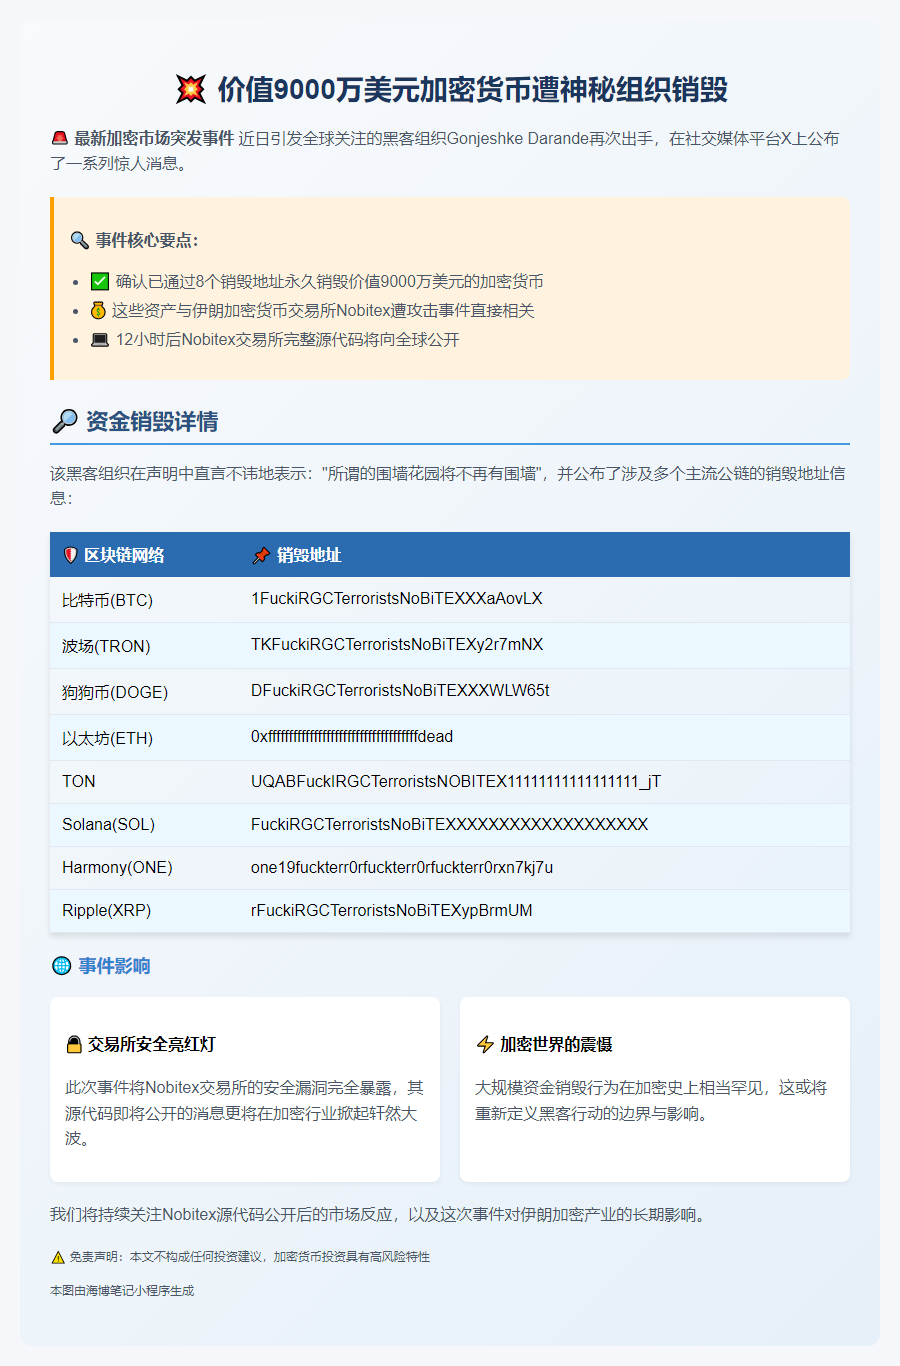Screen dimensions: 900x1366
Task: Click the green checkmark in the first bullet
Action: tap(100, 282)
